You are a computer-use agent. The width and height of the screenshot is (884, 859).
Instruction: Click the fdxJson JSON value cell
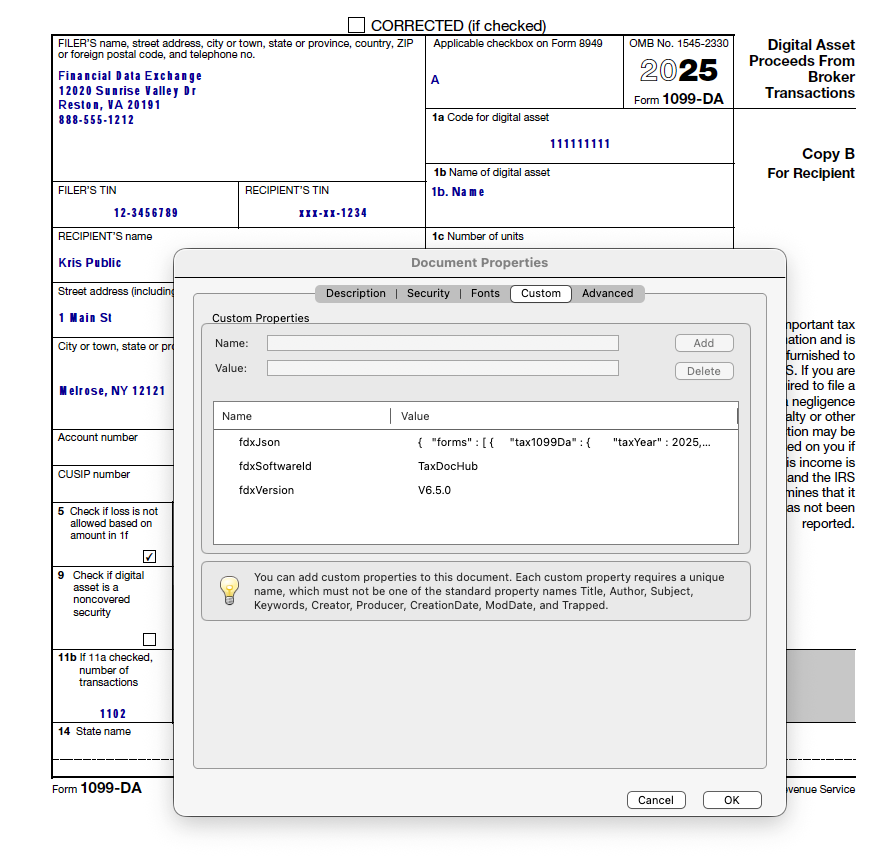pos(564,442)
